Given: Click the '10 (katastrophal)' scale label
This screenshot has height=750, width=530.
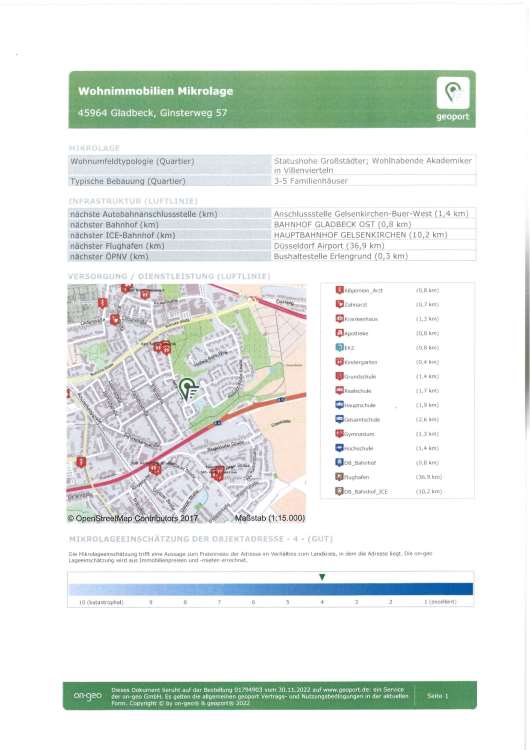Looking at the screenshot, I should click(101, 602).
